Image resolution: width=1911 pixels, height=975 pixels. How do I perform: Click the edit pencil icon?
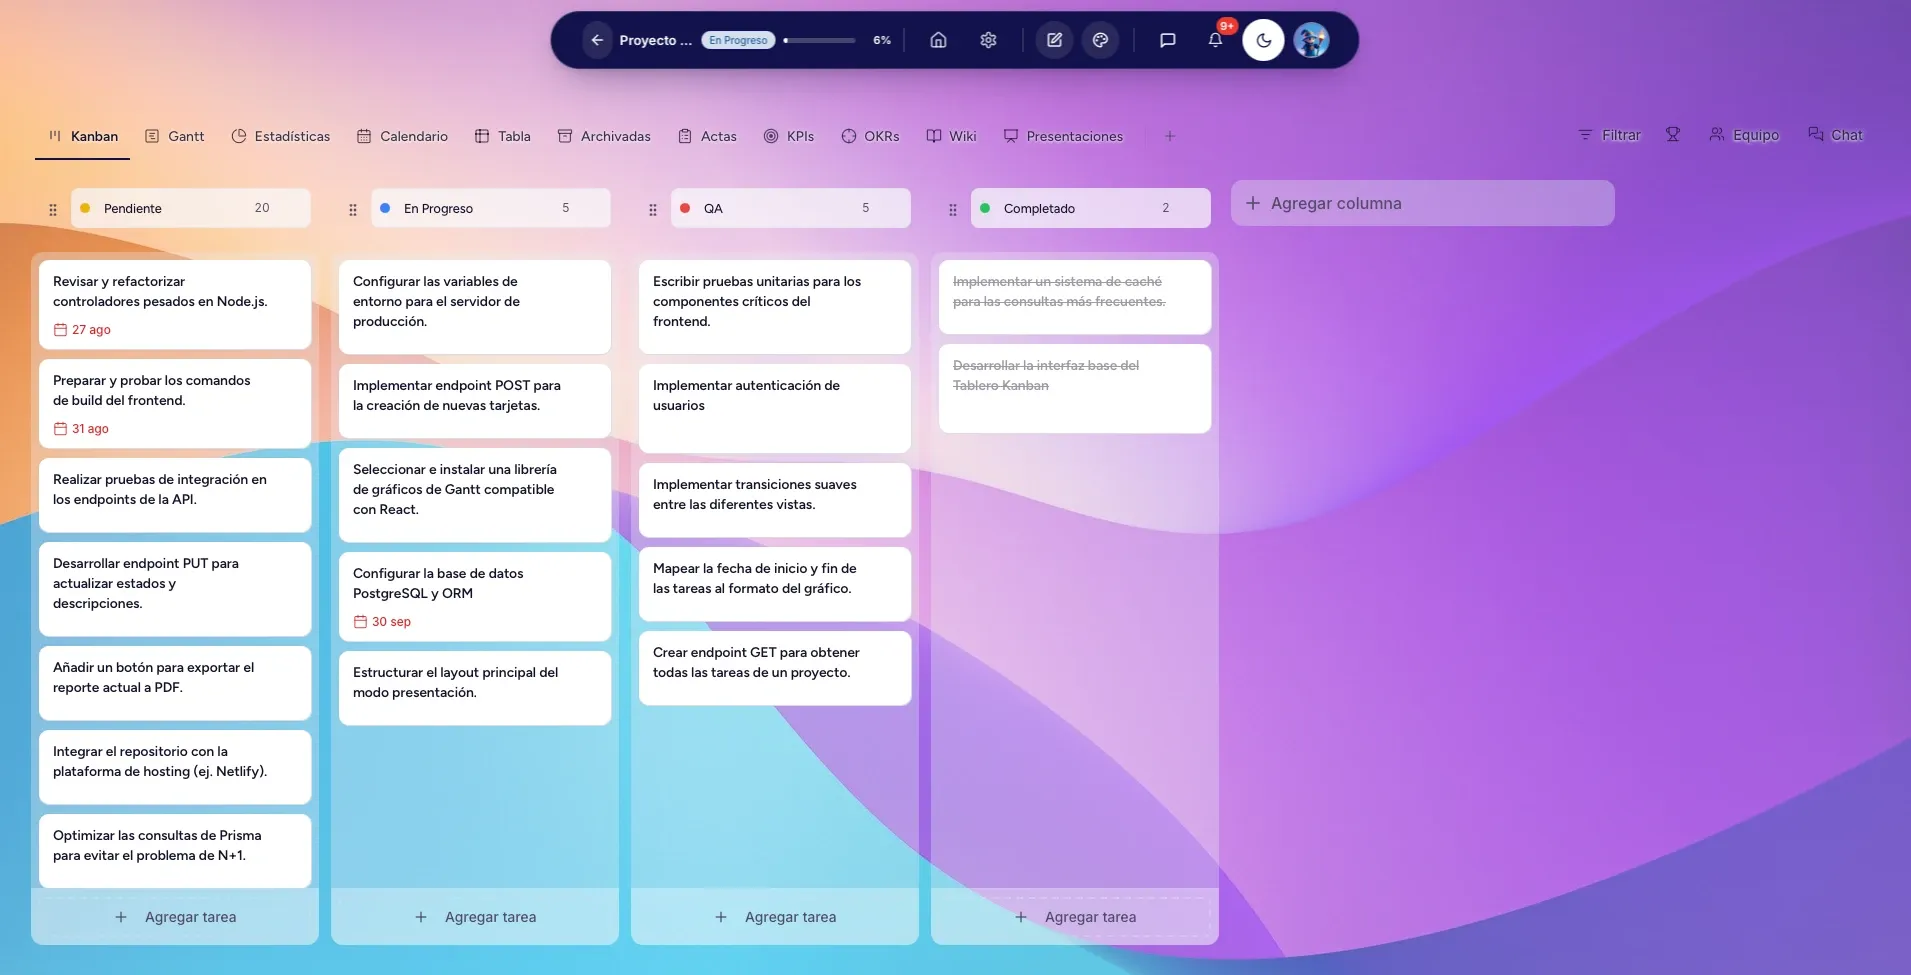point(1054,40)
